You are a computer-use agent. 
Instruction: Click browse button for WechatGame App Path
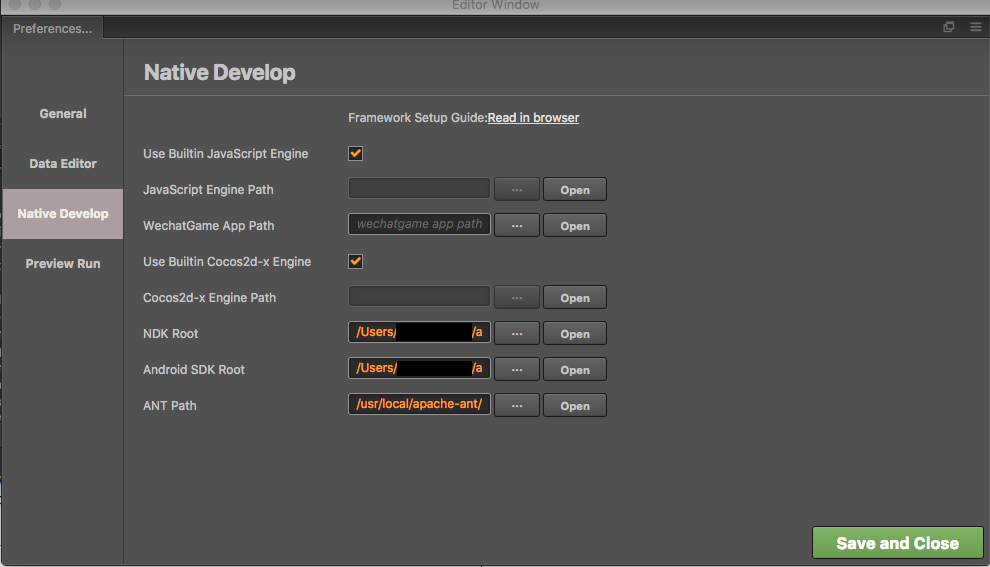tap(517, 226)
